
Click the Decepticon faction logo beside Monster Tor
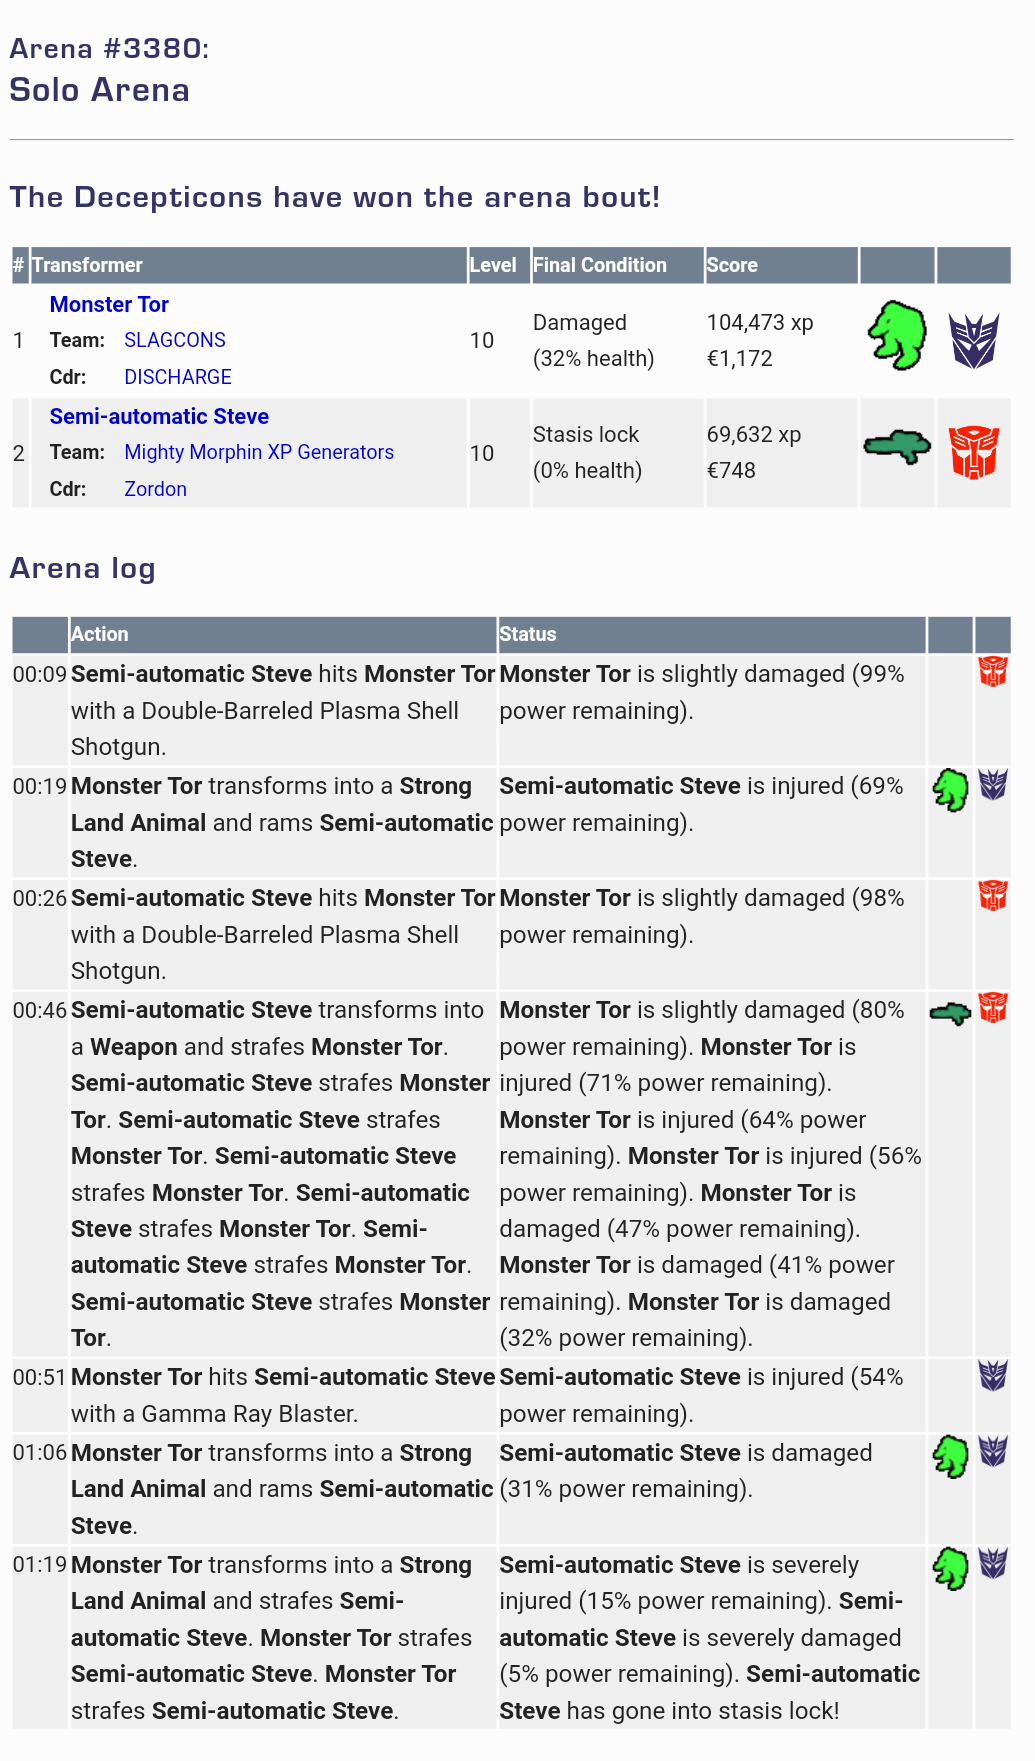973,340
